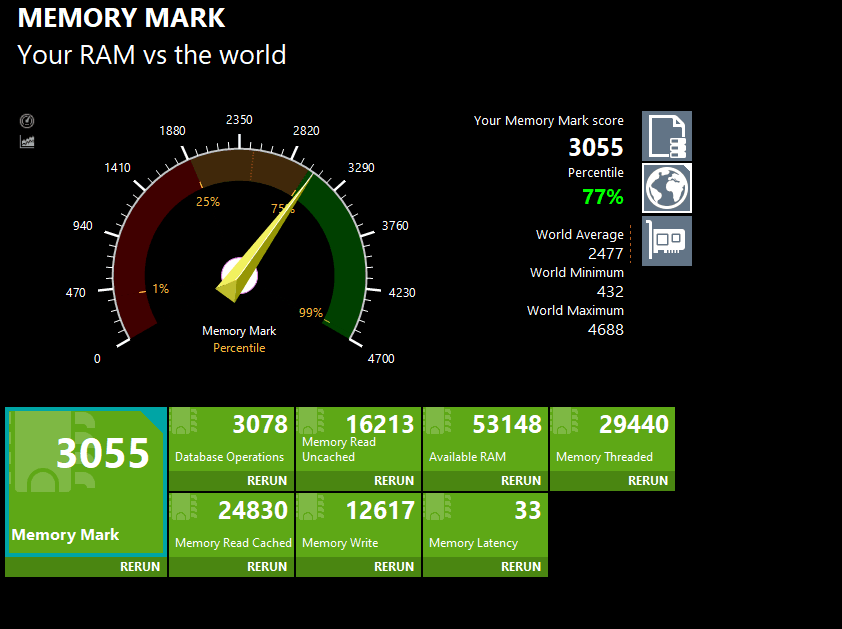Select the Memory Latency result tile

click(x=485, y=526)
